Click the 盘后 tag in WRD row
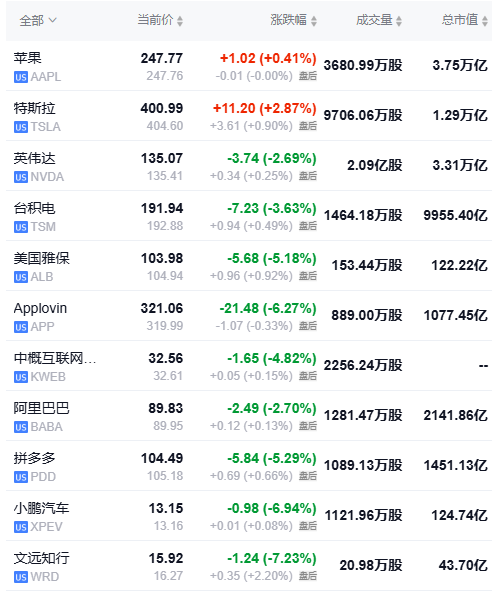Screen dimensions: 495x601 pos(308,576)
